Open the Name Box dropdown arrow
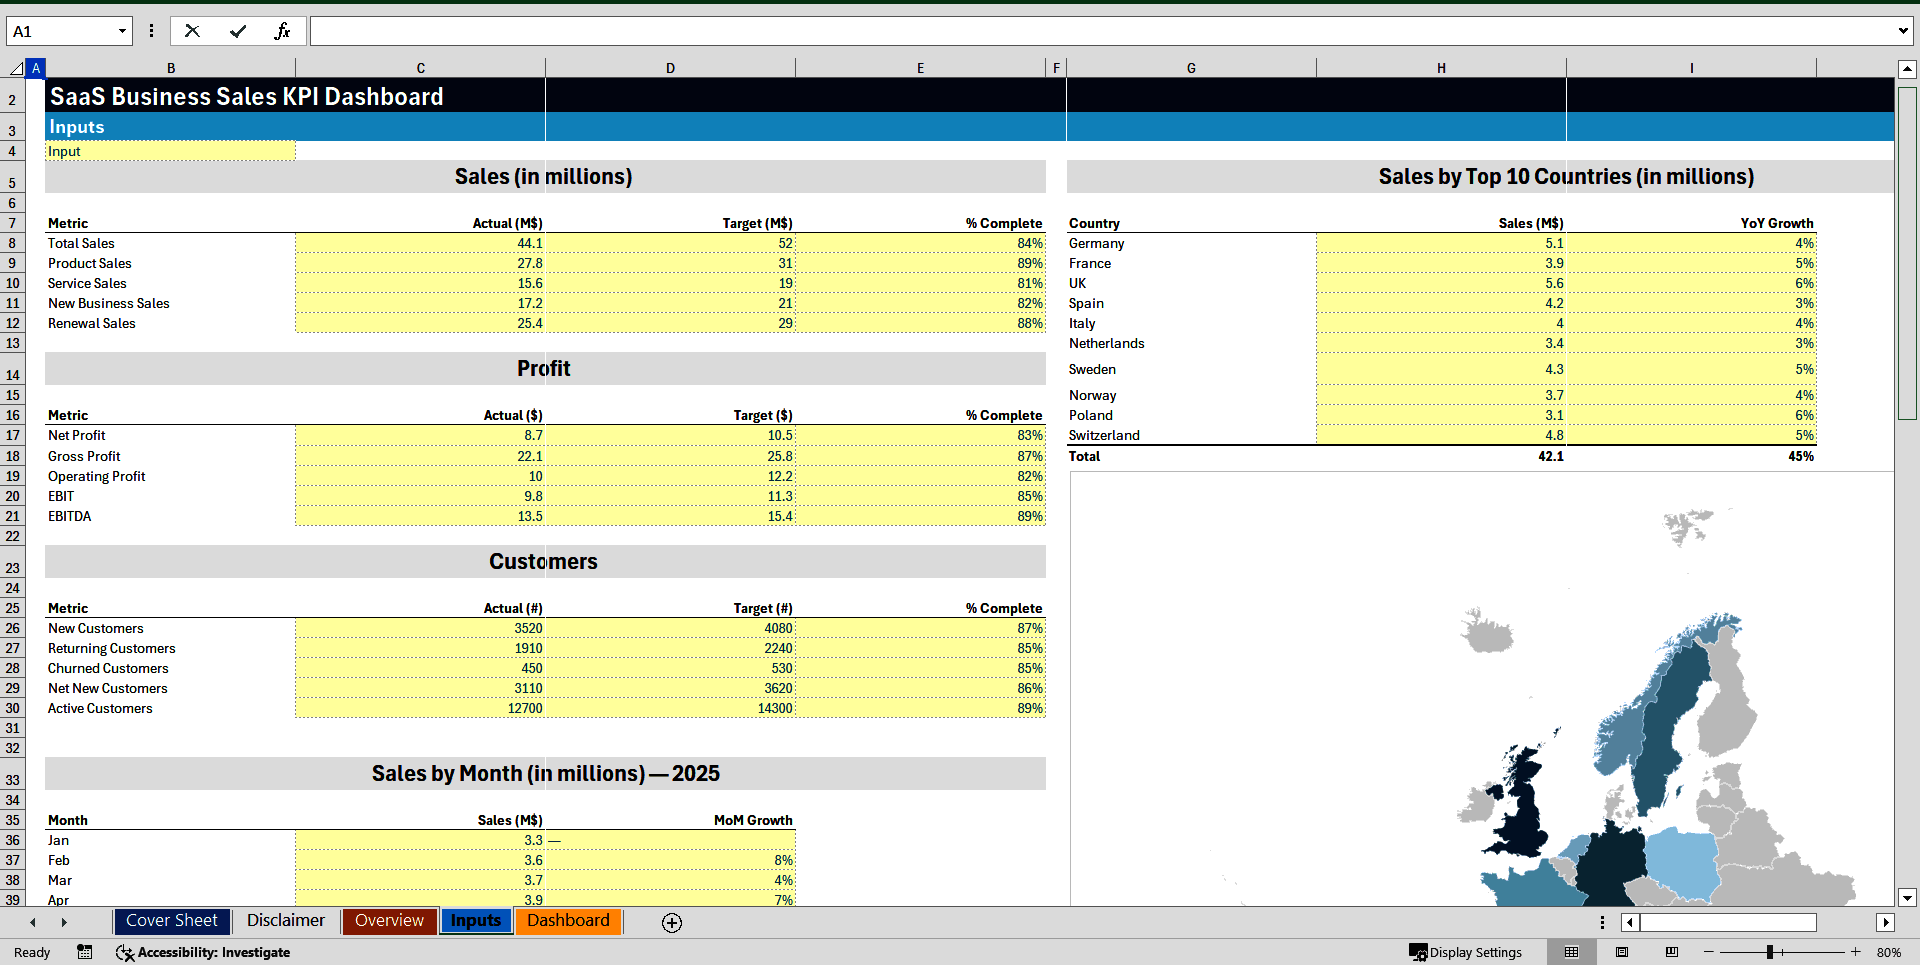 [122, 31]
